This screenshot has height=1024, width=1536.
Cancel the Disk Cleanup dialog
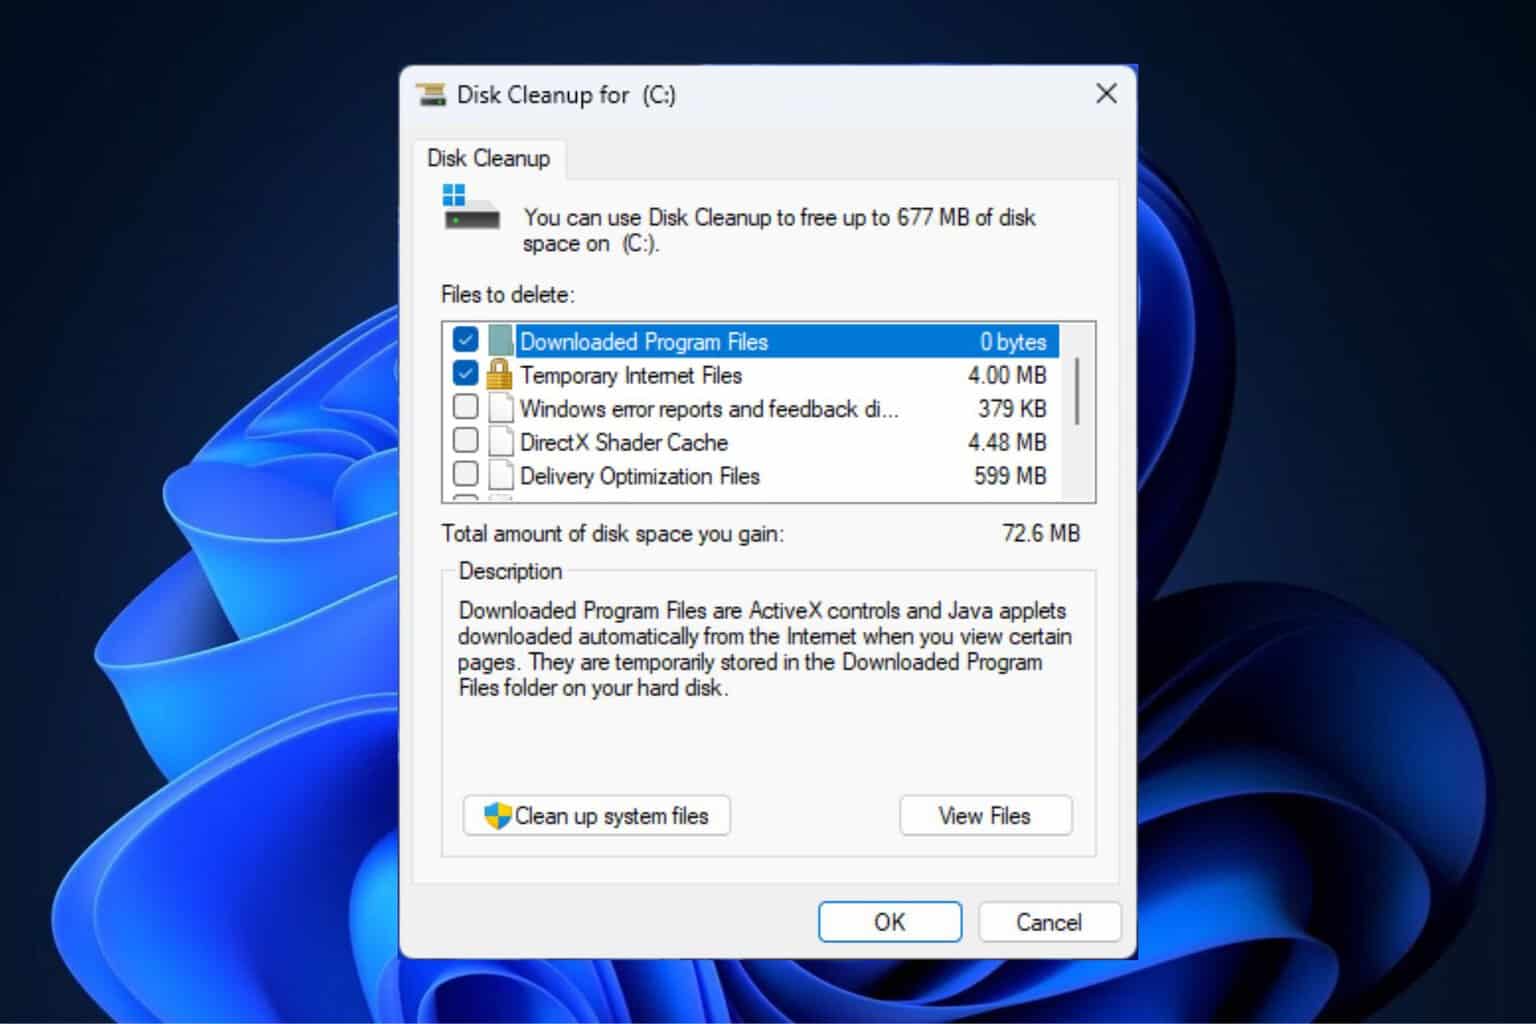(1049, 921)
